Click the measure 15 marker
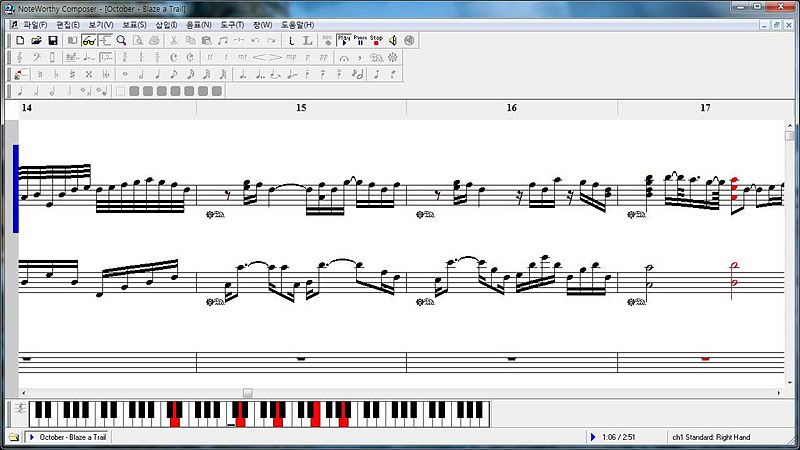Screen dimensions: 800x450 [x=301, y=108]
